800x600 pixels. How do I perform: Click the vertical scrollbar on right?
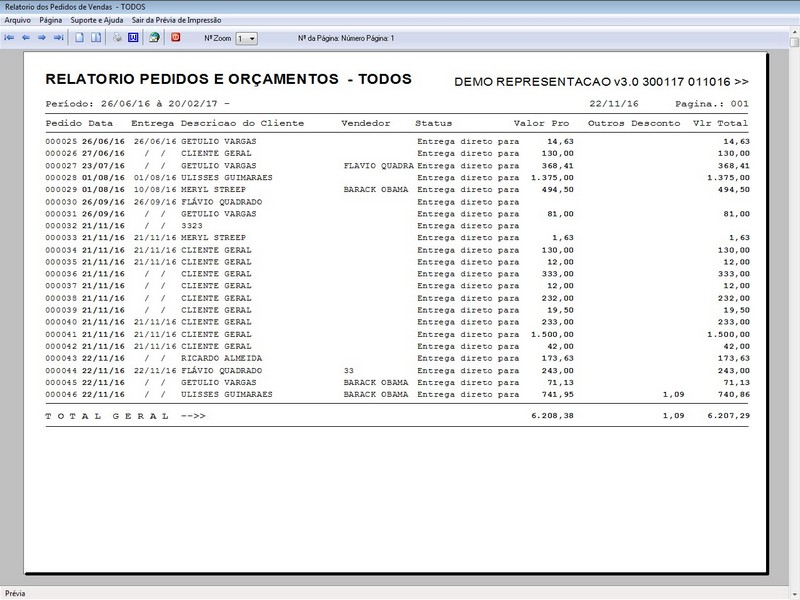tap(792, 300)
